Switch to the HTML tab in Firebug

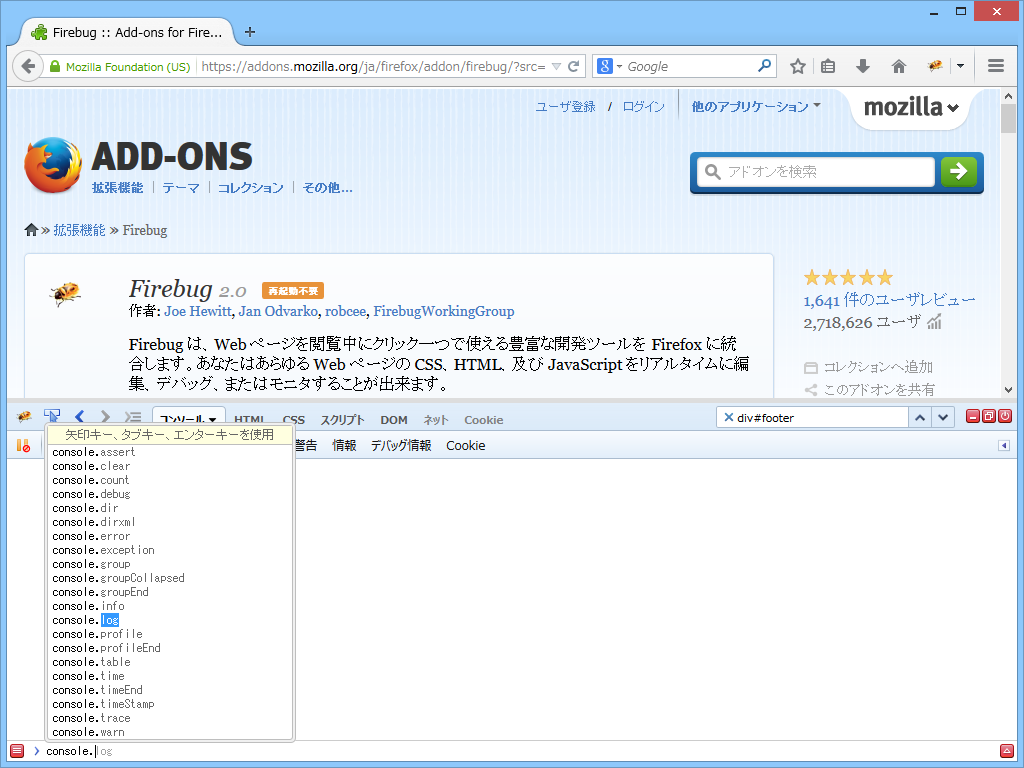(249, 420)
